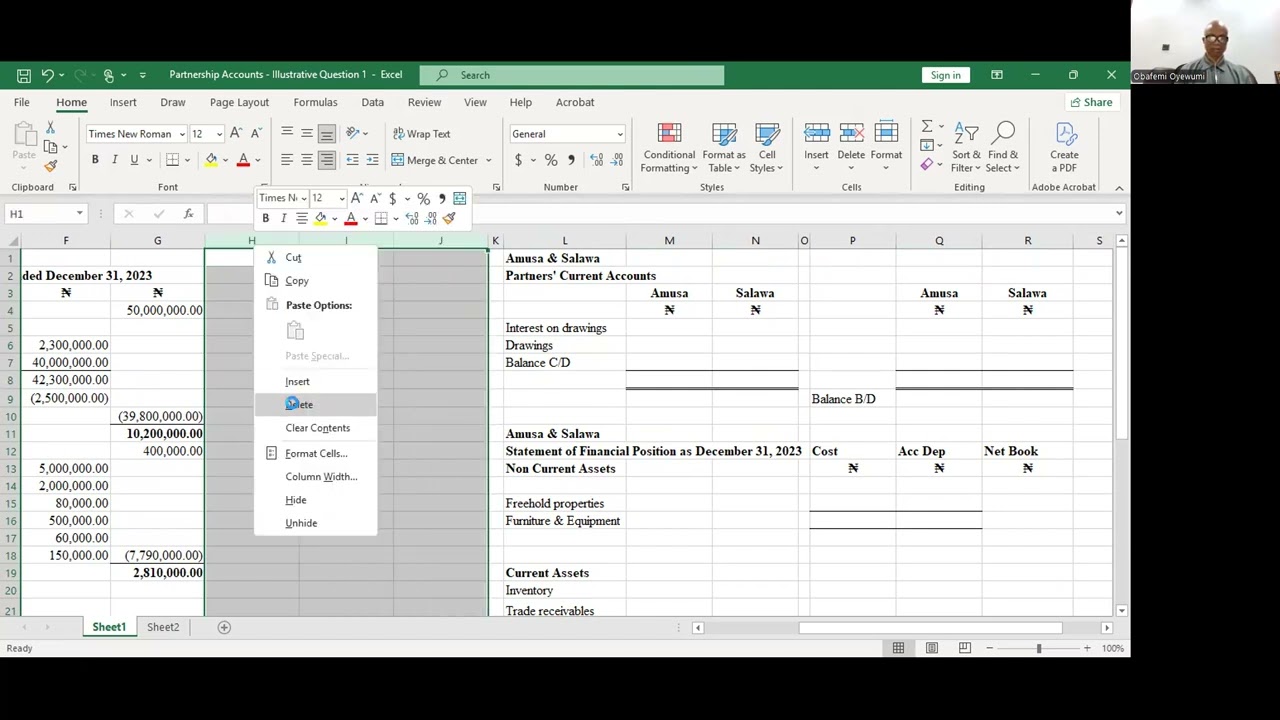
Task: Open the Times New Roman font name dropdown
Action: point(182,134)
